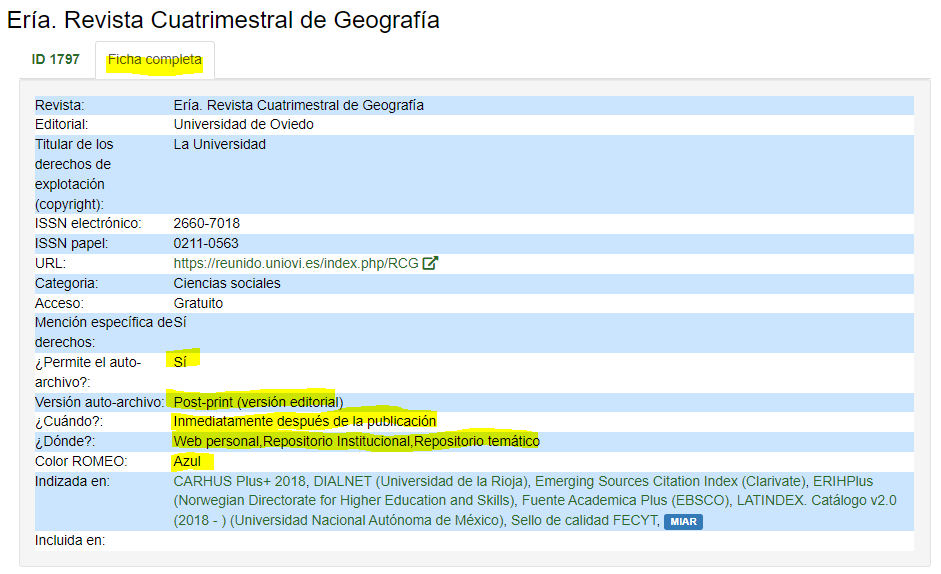The width and height of the screenshot is (941, 574).
Task: Select the Ficha completa tab
Action: pyautogui.click(x=155, y=60)
